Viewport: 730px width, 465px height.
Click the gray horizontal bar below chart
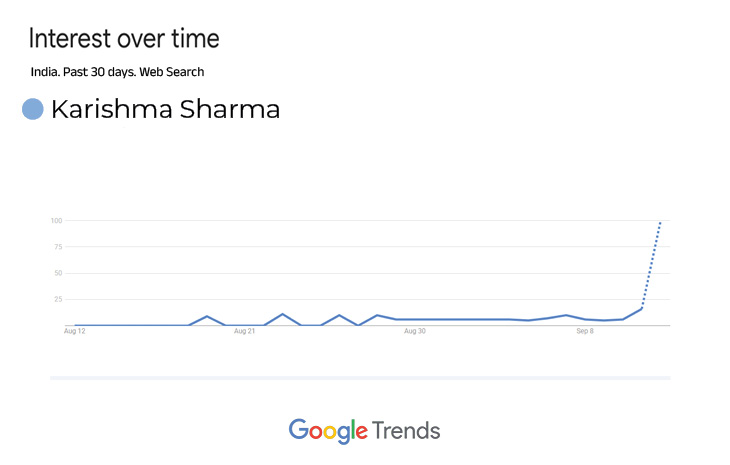coord(360,378)
